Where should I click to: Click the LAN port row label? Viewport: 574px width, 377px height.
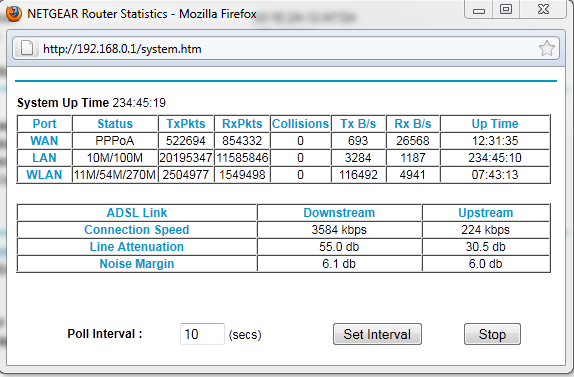pos(44,158)
